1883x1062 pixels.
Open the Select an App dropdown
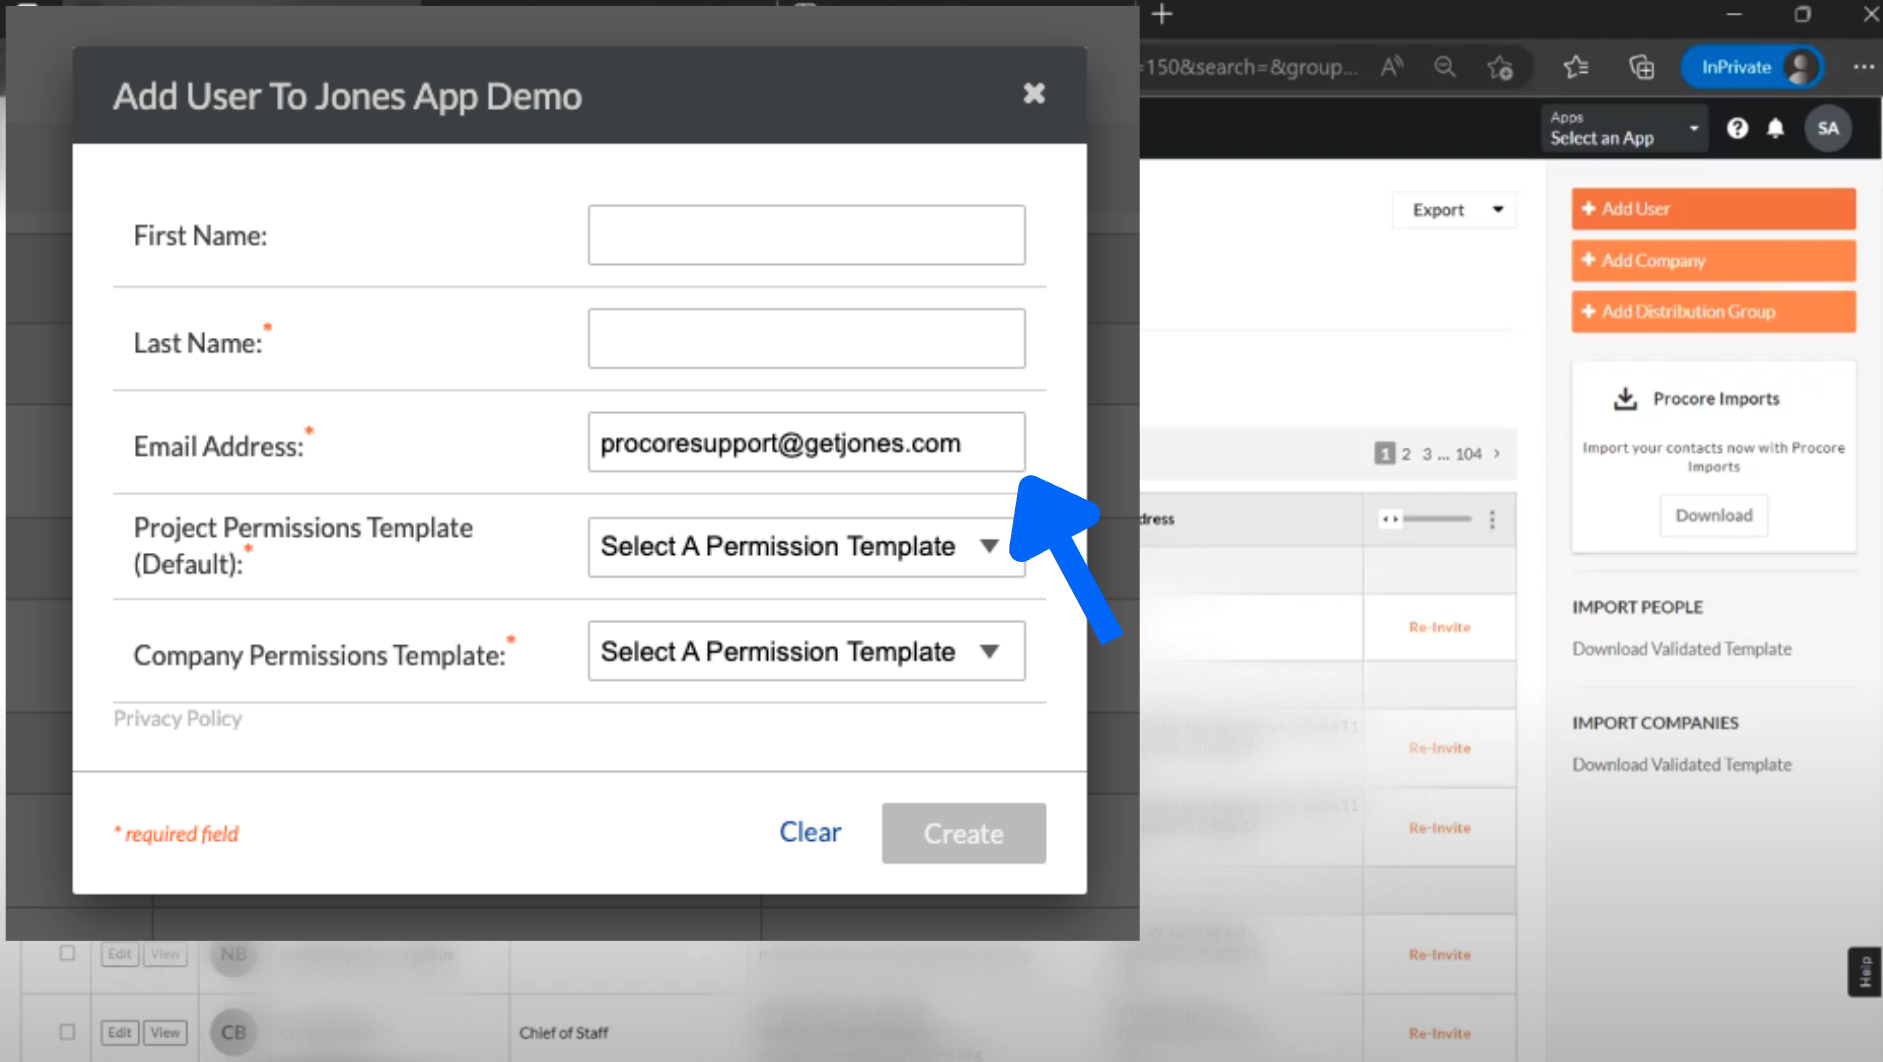point(1625,128)
